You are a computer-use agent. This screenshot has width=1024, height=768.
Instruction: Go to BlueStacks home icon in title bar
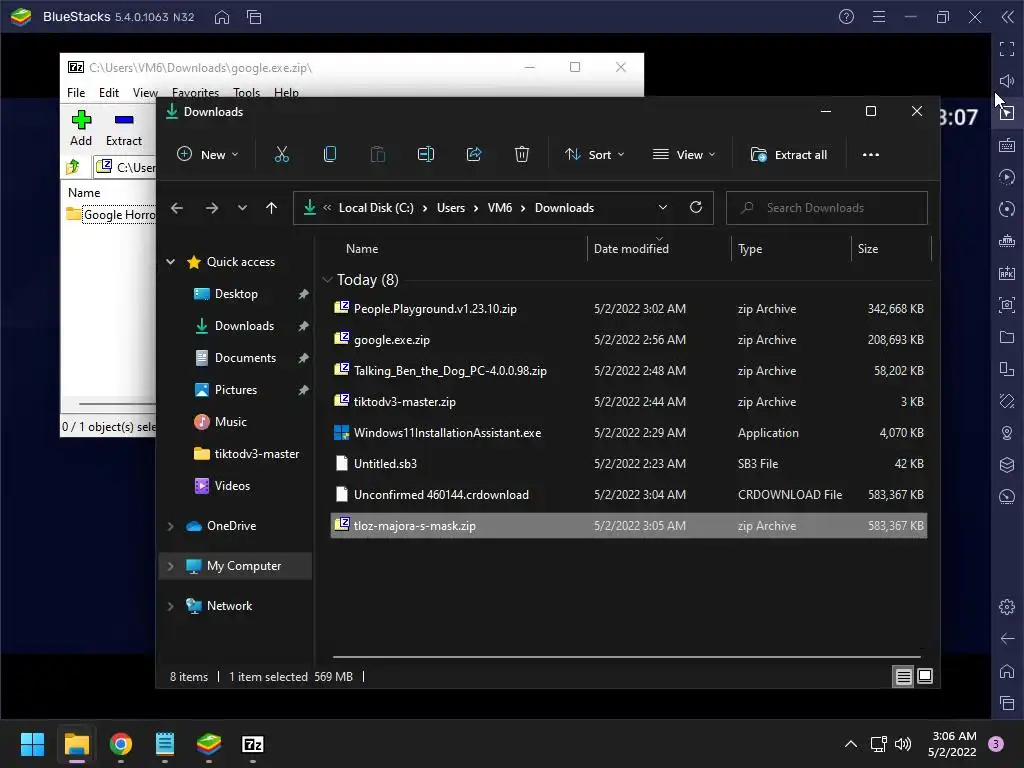[222, 18]
